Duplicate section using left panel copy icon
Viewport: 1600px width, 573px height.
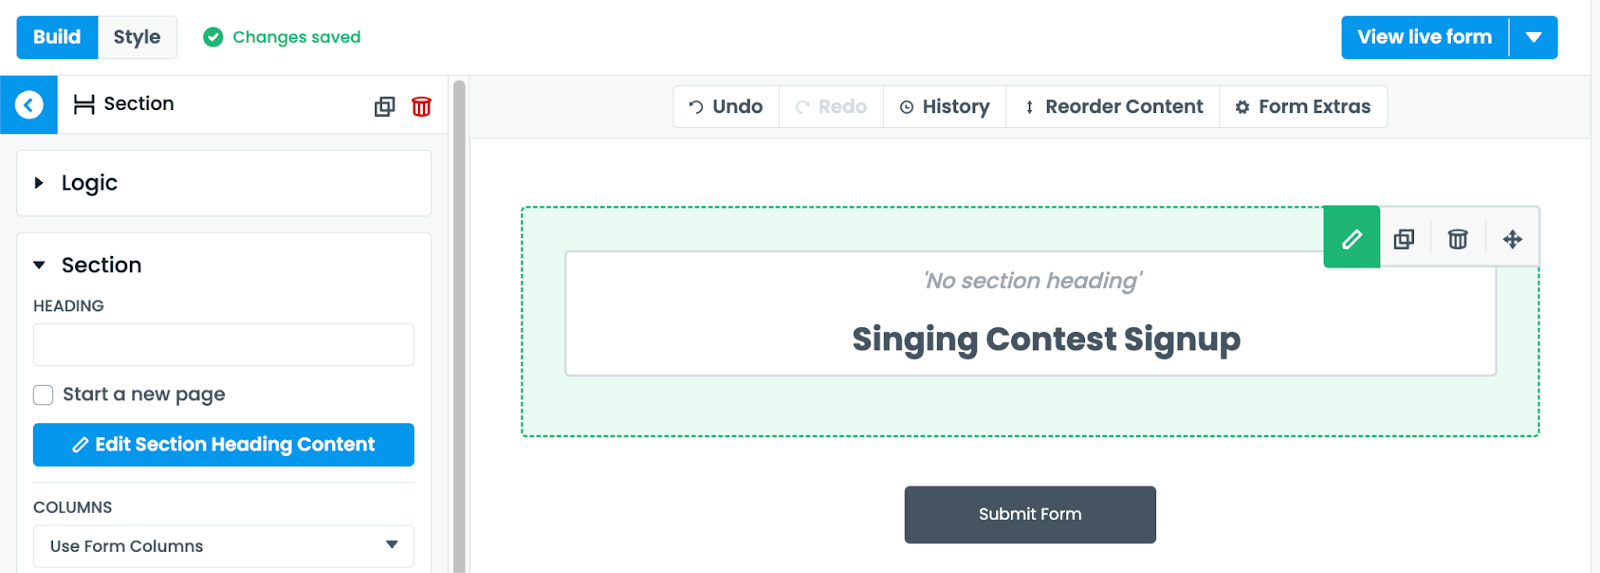click(385, 106)
